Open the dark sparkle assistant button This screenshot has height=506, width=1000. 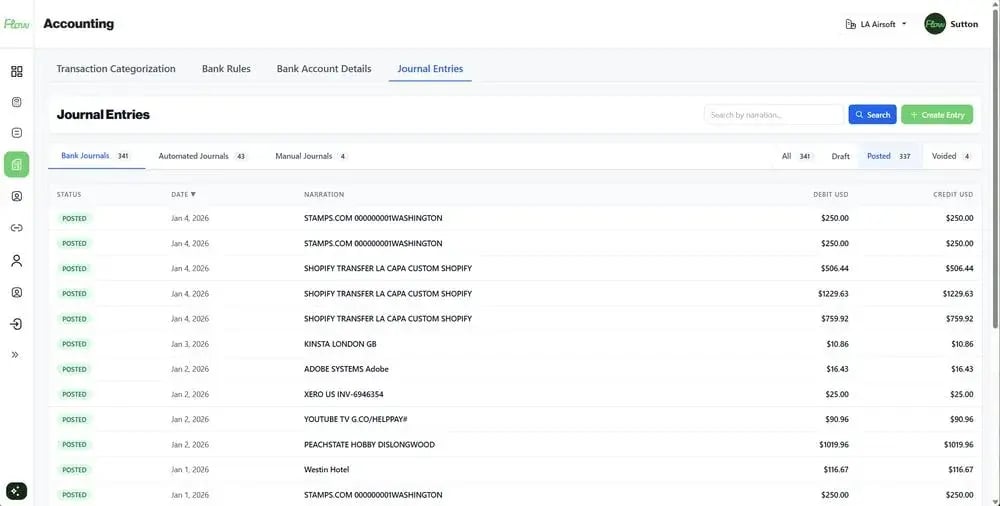pyautogui.click(x=17, y=491)
